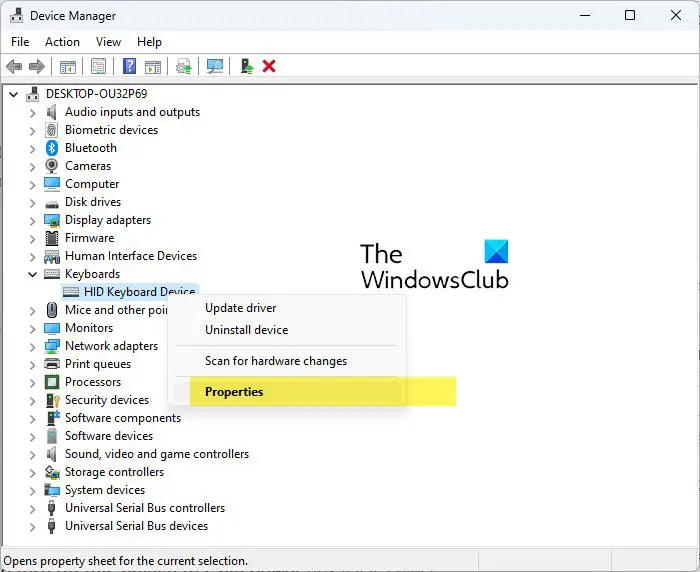Expand the System devices node
The height and width of the screenshot is (572, 700).
point(32,491)
